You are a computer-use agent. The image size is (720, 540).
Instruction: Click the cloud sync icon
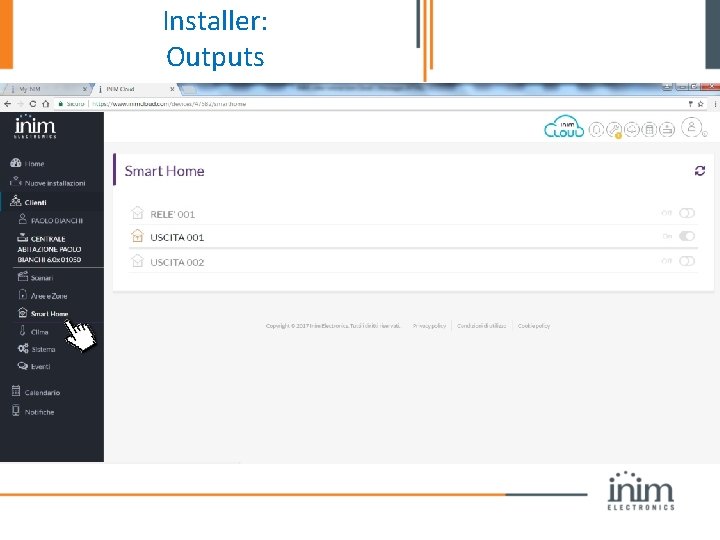click(632, 130)
